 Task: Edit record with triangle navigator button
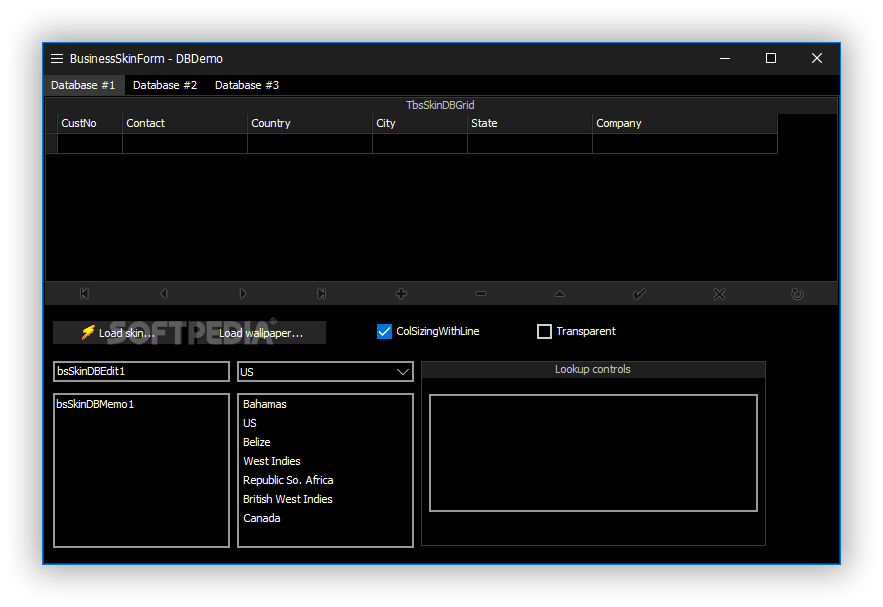(x=559, y=293)
